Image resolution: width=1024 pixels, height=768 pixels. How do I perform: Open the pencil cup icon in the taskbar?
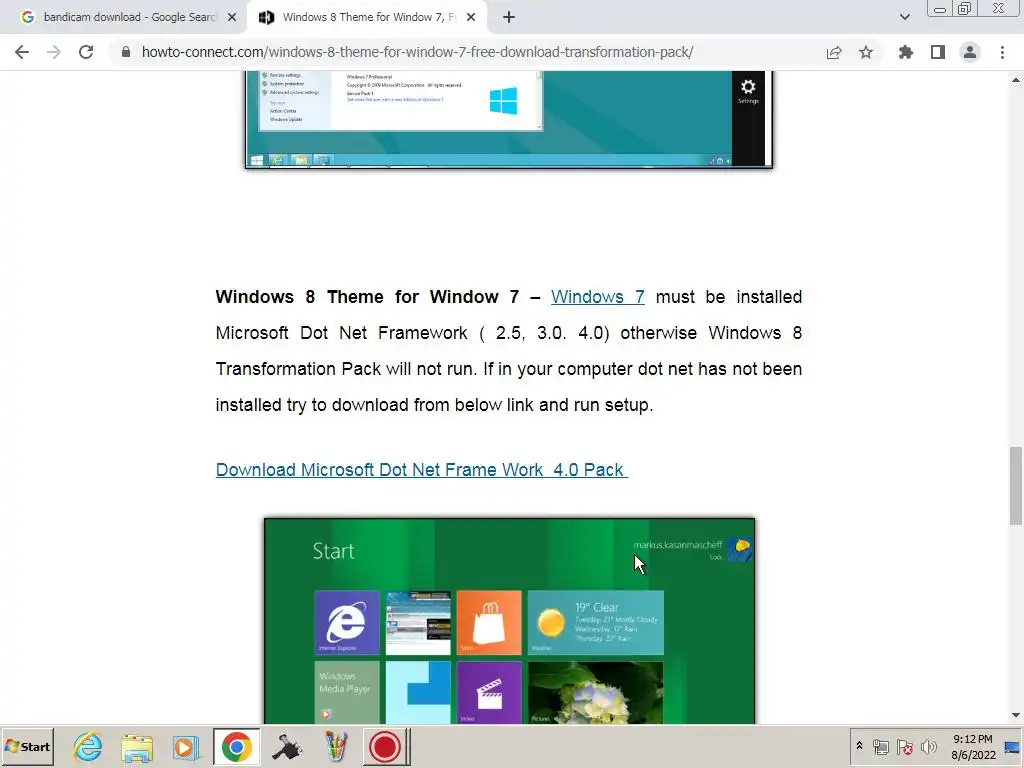tap(336, 746)
